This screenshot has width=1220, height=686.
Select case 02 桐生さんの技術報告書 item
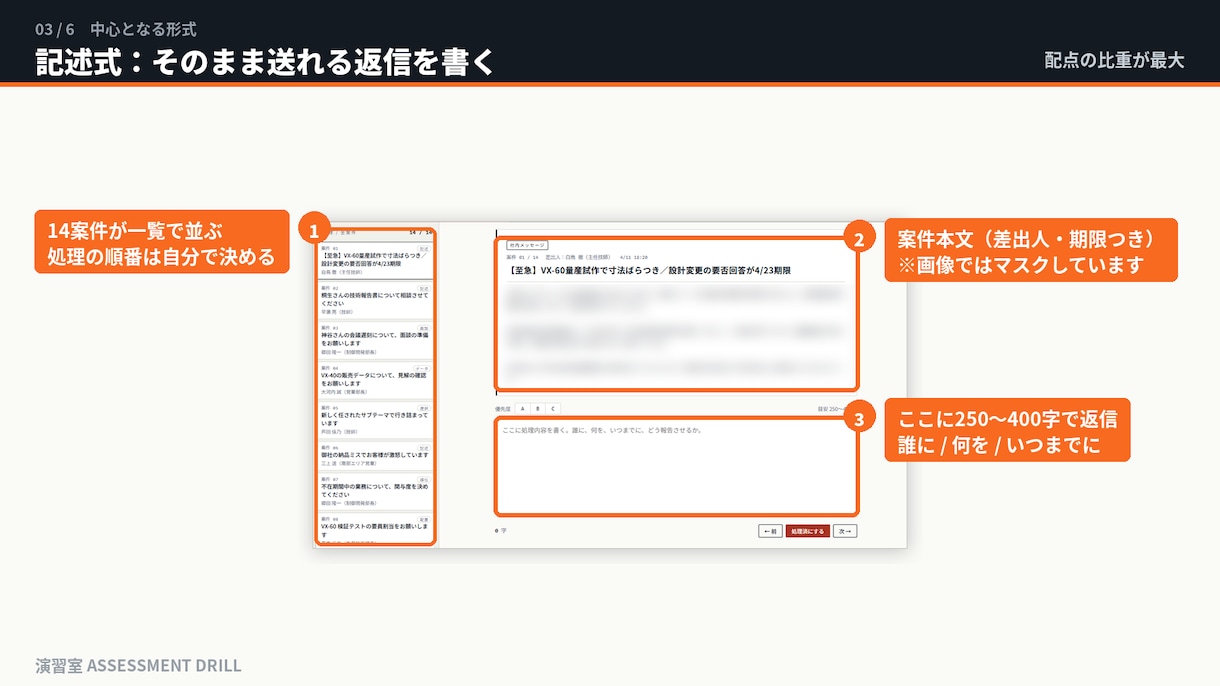pyautogui.click(x=375, y=300)
